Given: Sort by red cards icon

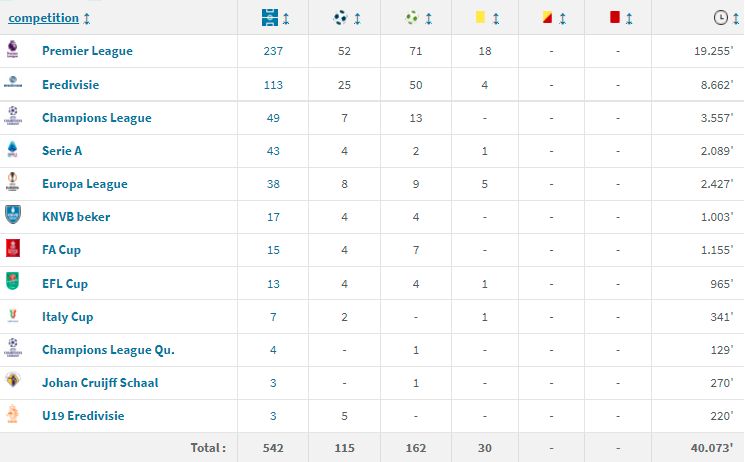Looking at the screenshot, I should (x=614, y=18).
